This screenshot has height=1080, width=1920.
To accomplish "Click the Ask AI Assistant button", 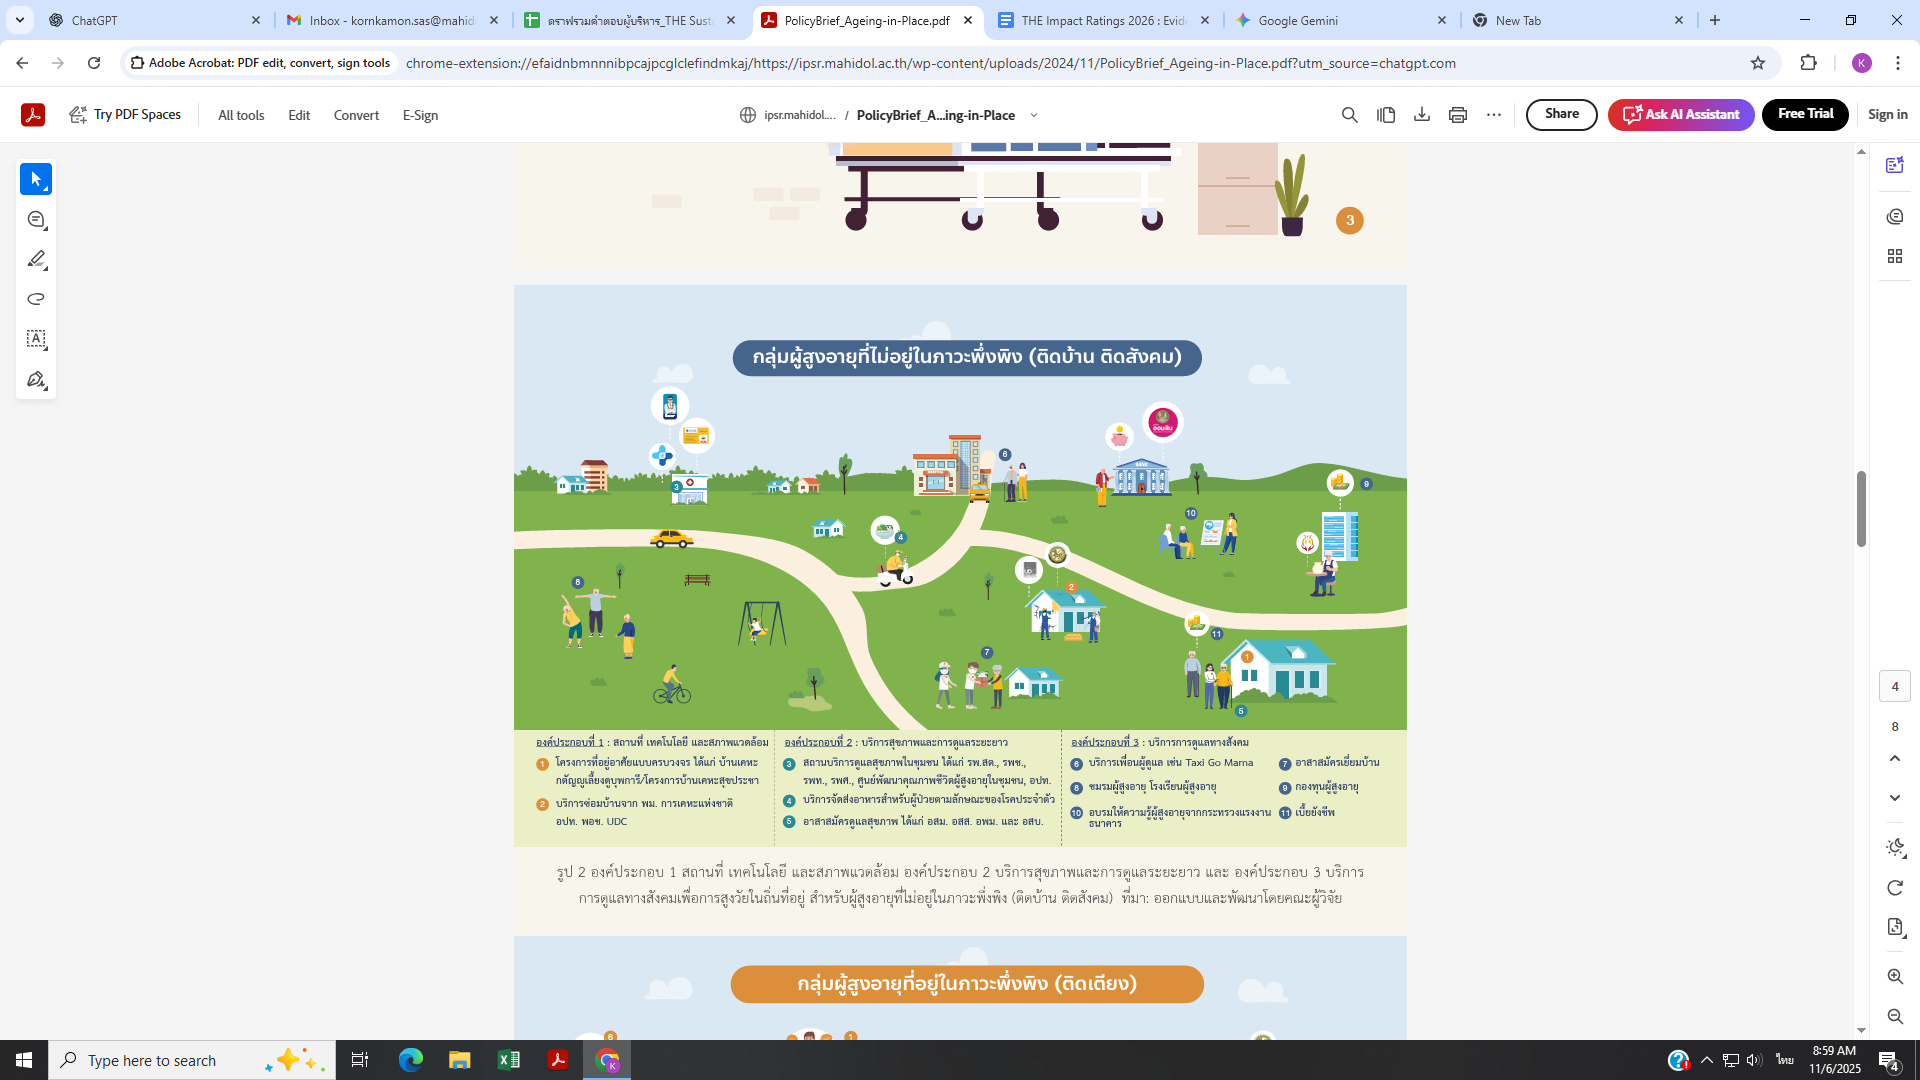I will pyautogui.click(x=1680, y=114).
